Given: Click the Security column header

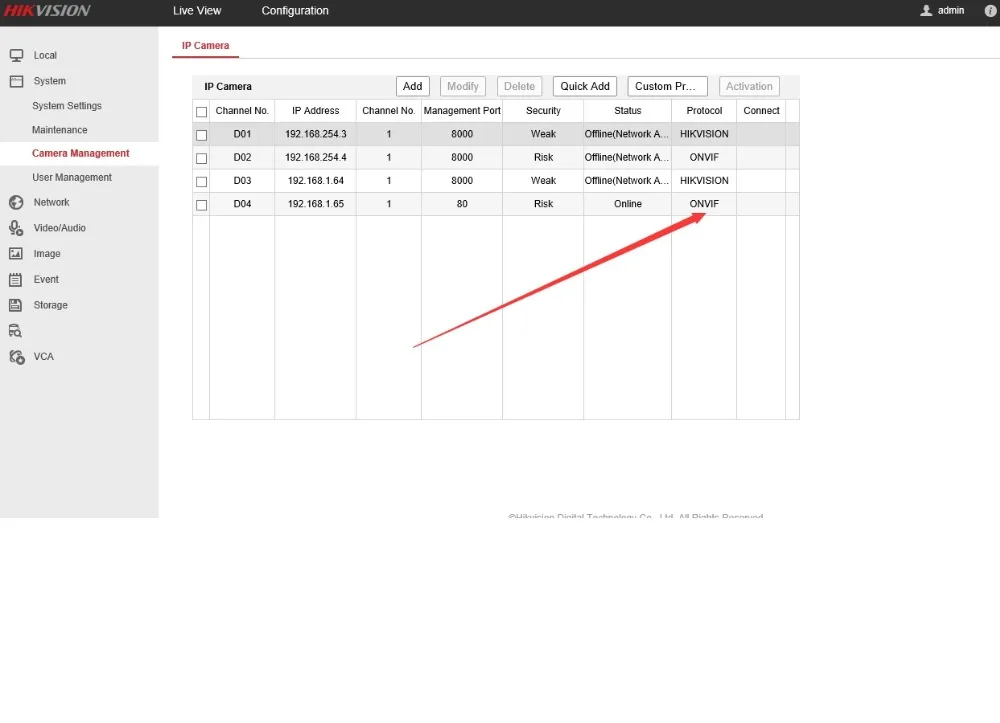Looking at the screenshot, I should coord(543,111).
